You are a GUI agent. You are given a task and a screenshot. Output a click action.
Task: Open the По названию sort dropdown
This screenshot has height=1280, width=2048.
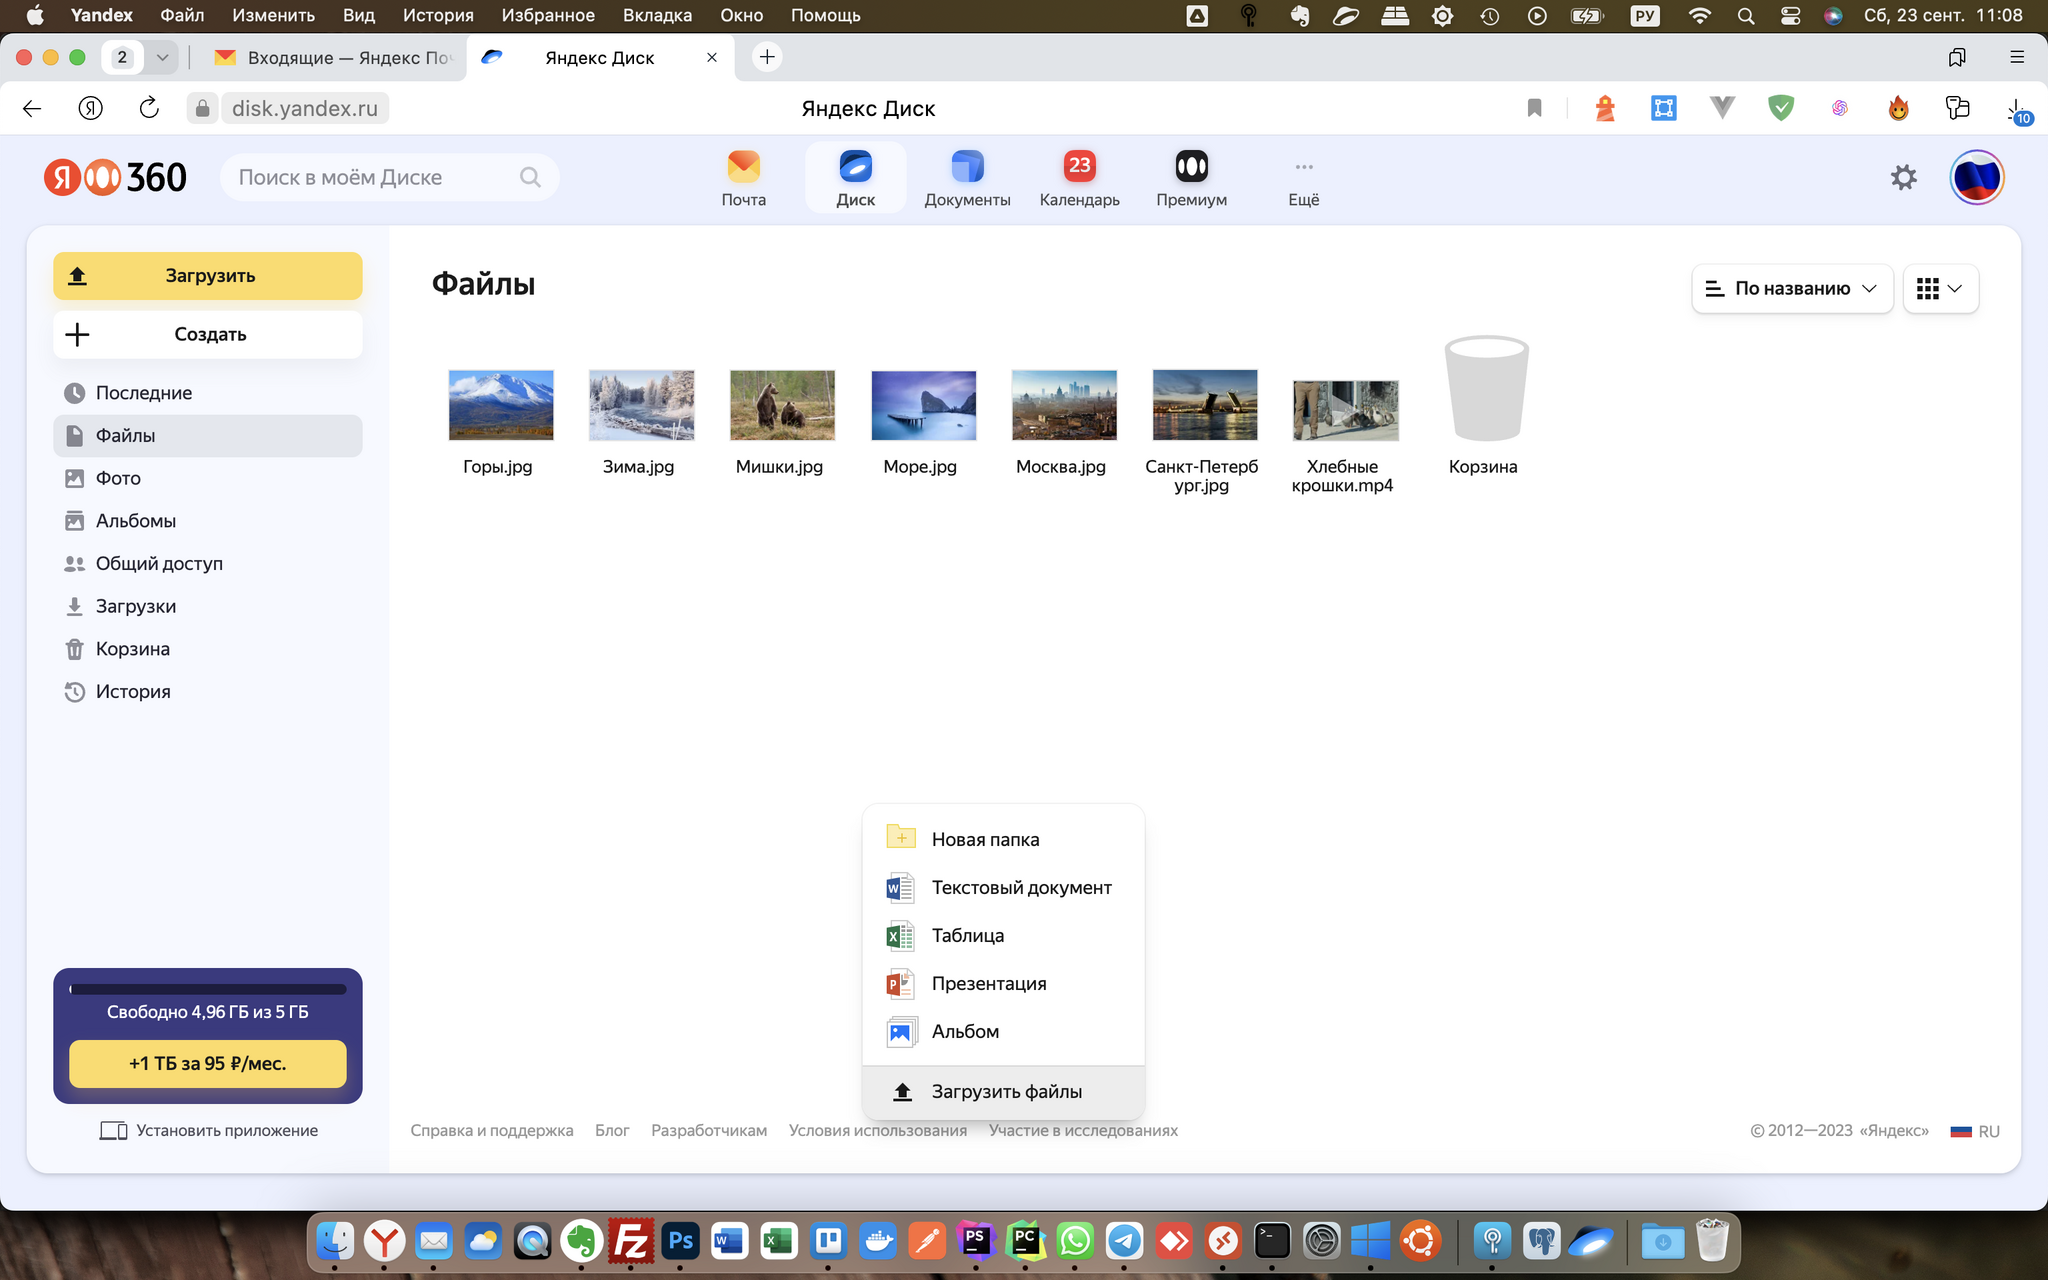click(1792, 288)
